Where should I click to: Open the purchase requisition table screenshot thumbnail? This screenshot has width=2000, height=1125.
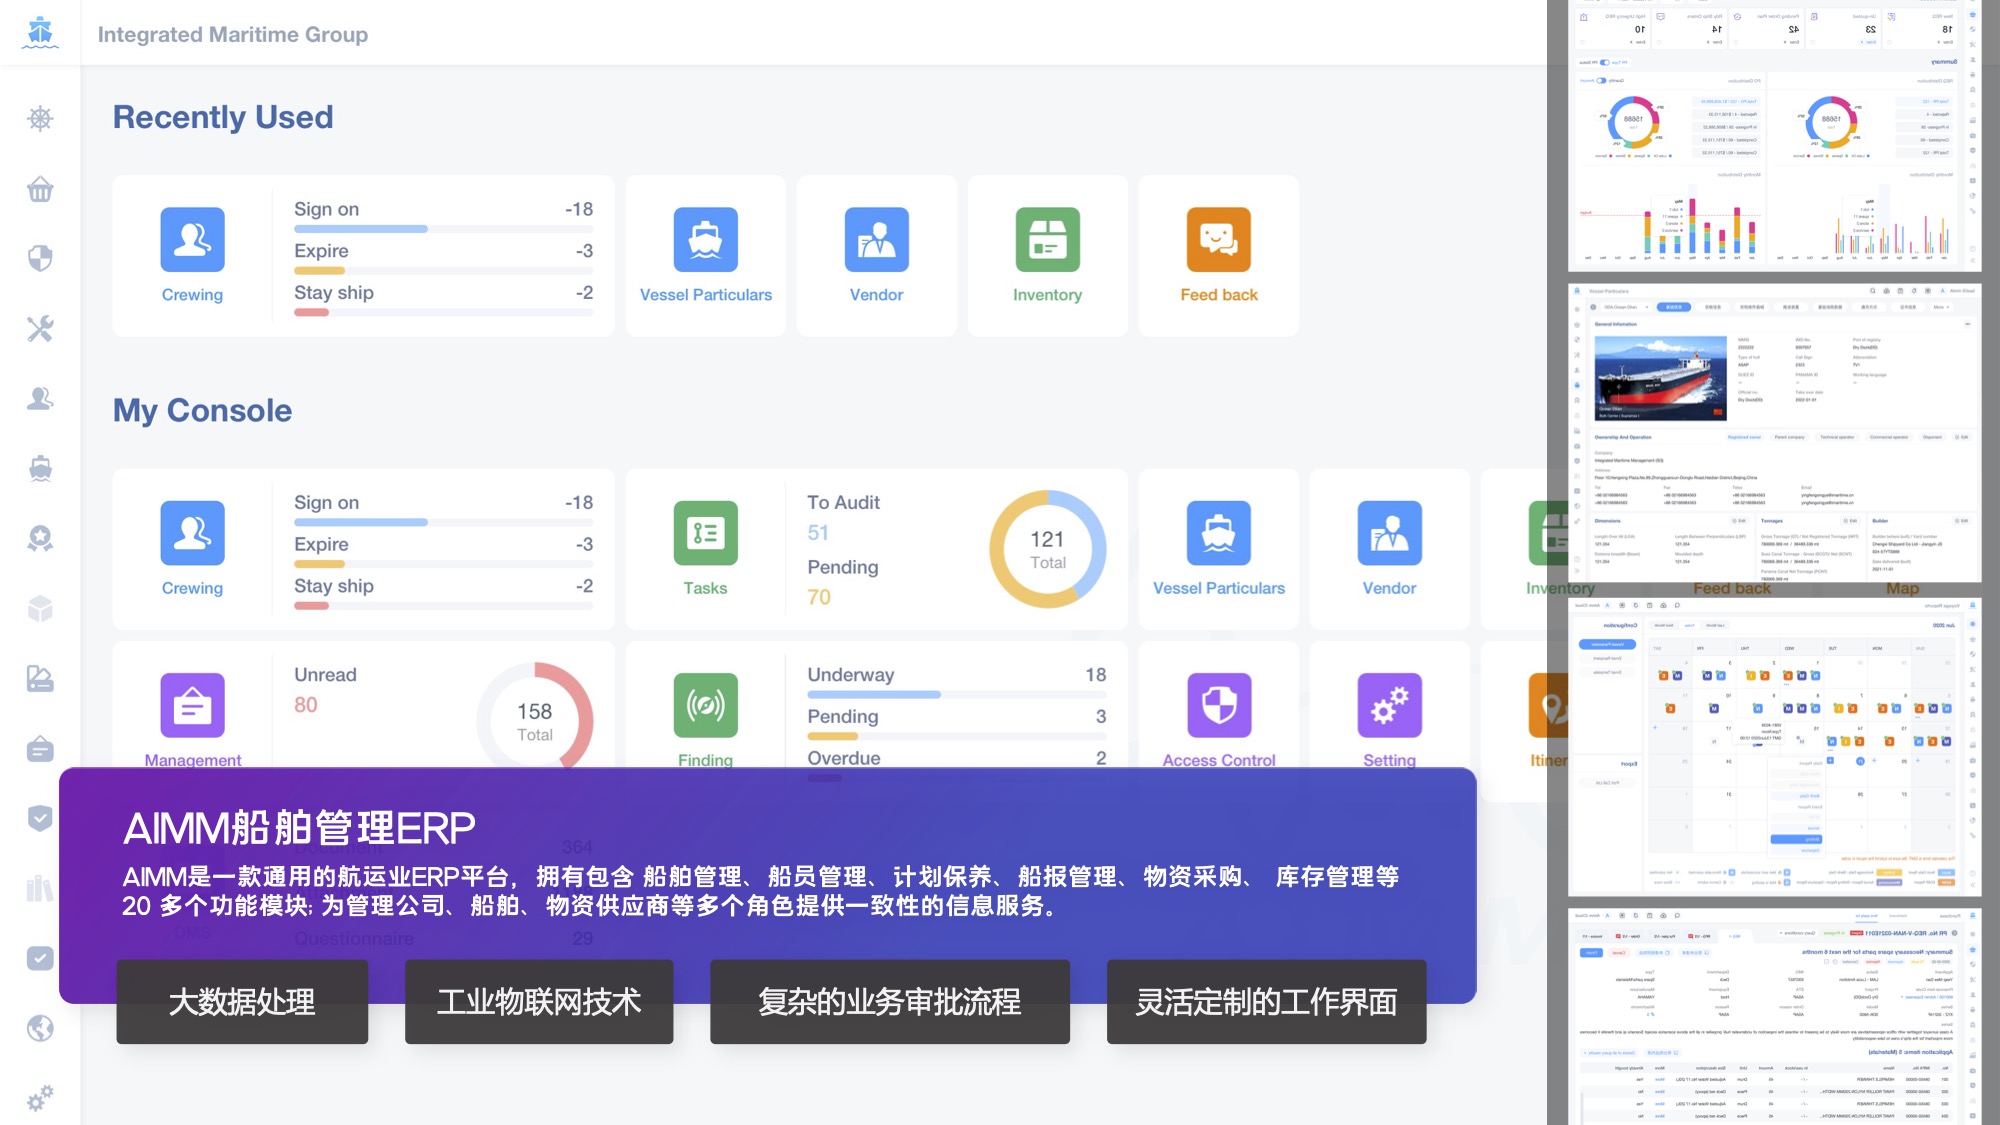tap(1774, 1016)
